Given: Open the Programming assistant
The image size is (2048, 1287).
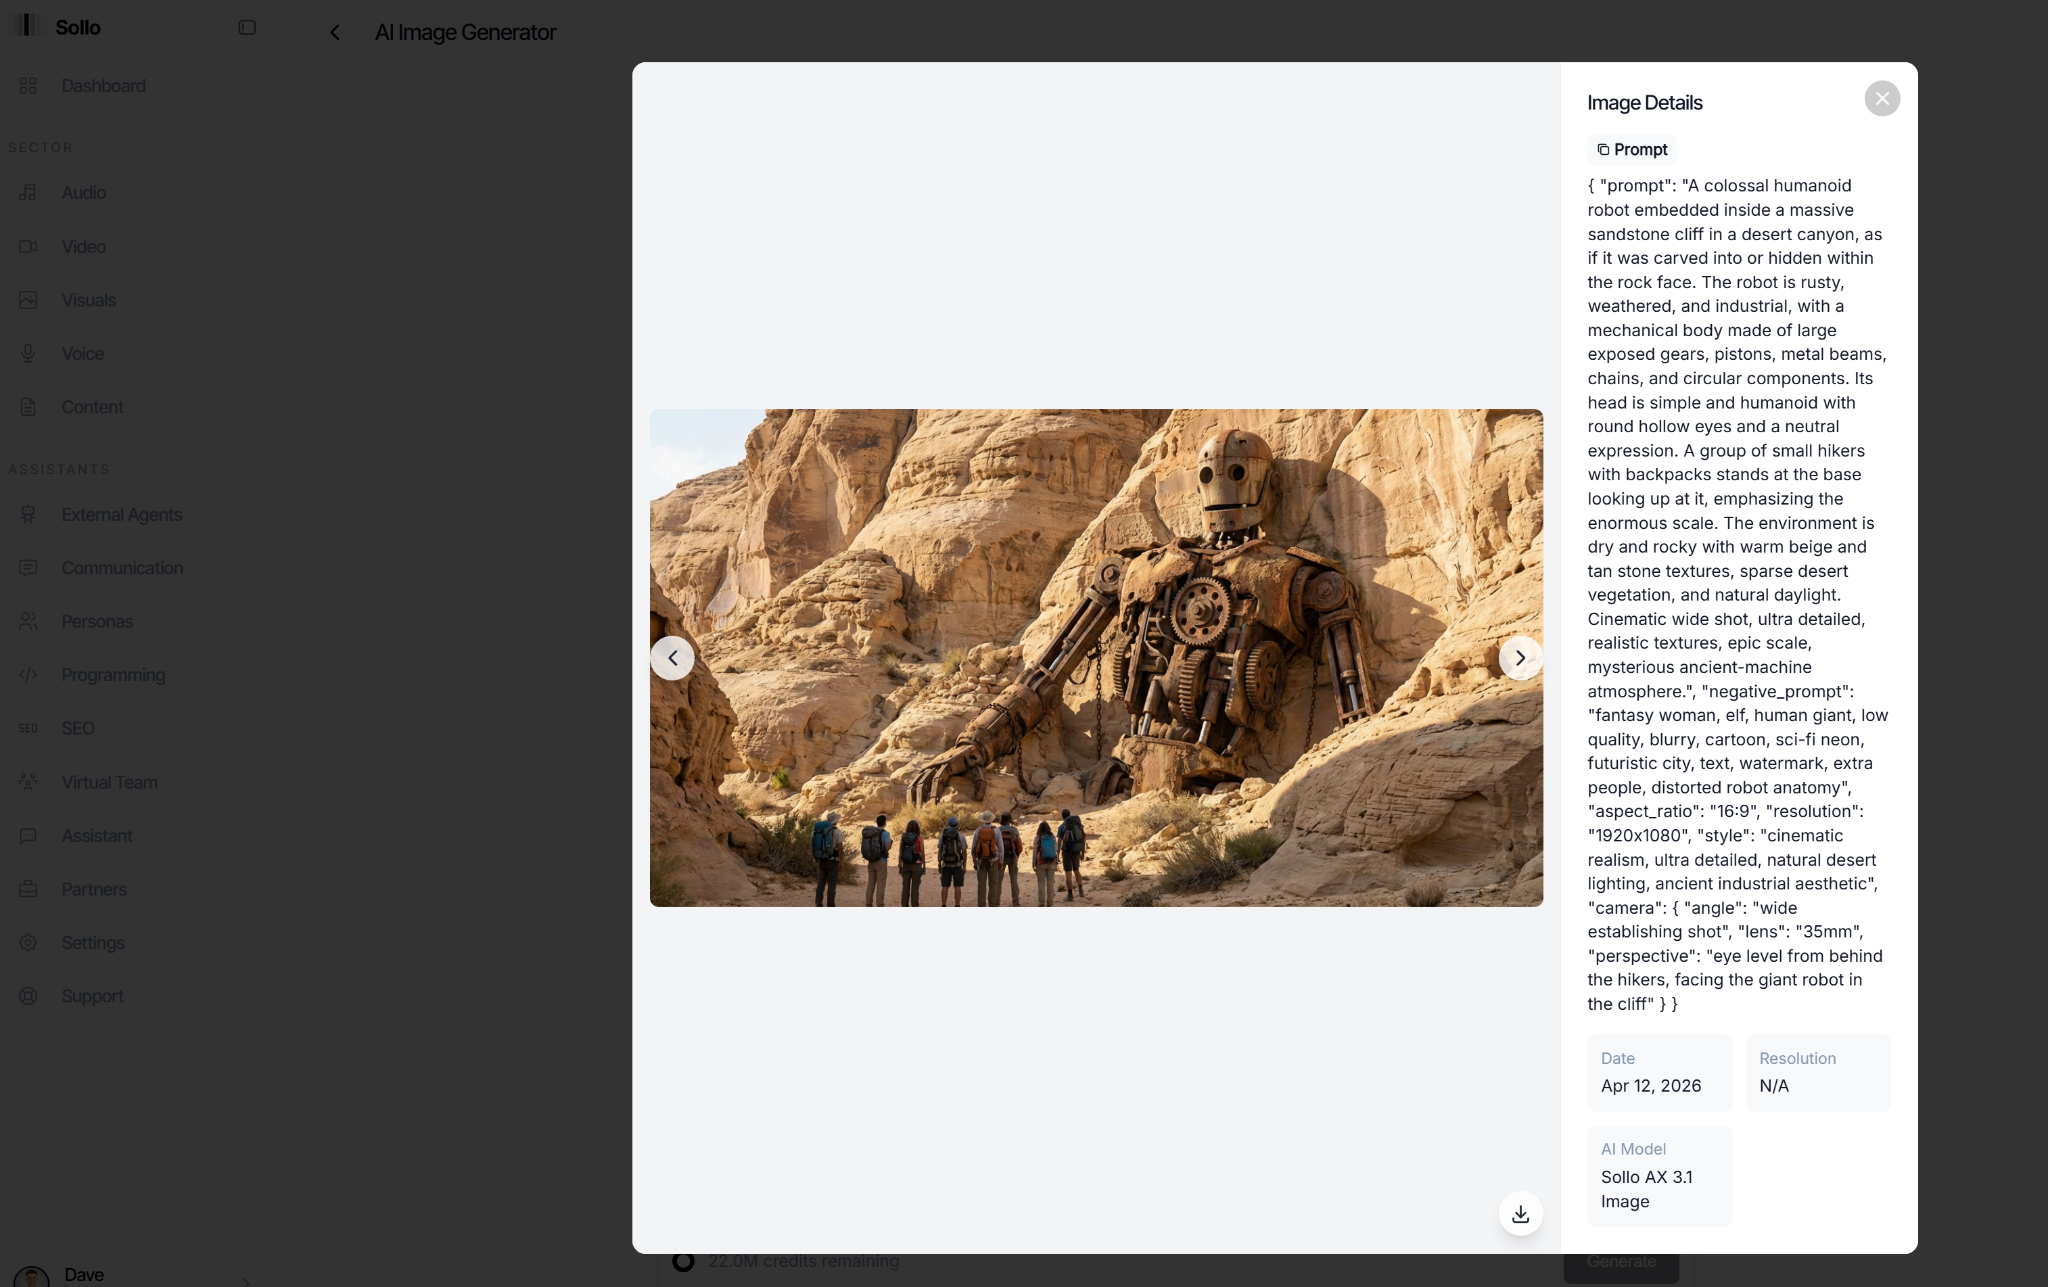Looking at the screenshot, I should point(113,675).
